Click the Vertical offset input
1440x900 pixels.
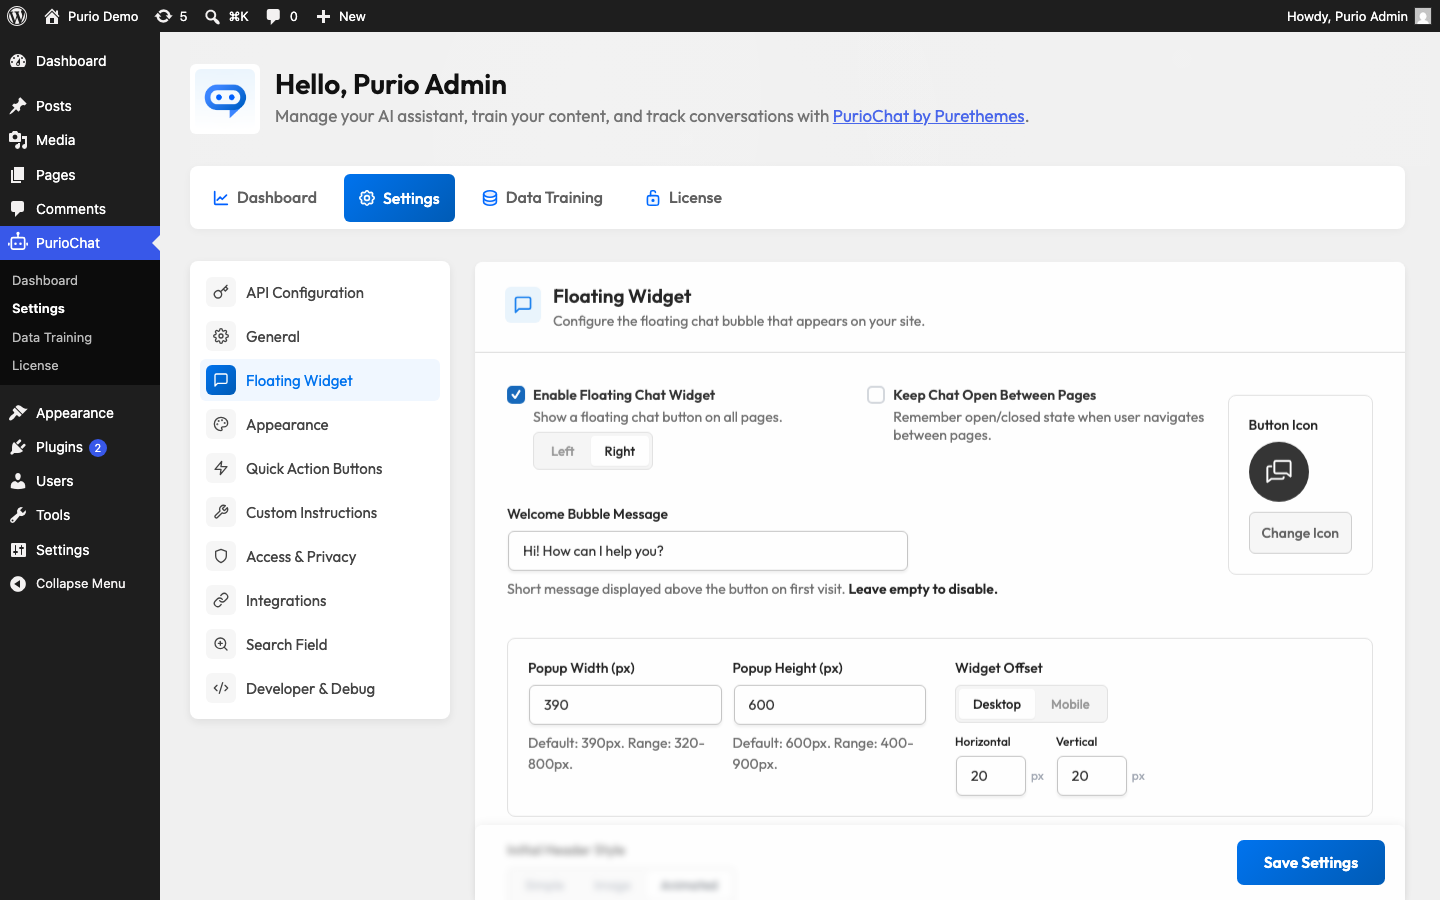tap(1092, 776)
